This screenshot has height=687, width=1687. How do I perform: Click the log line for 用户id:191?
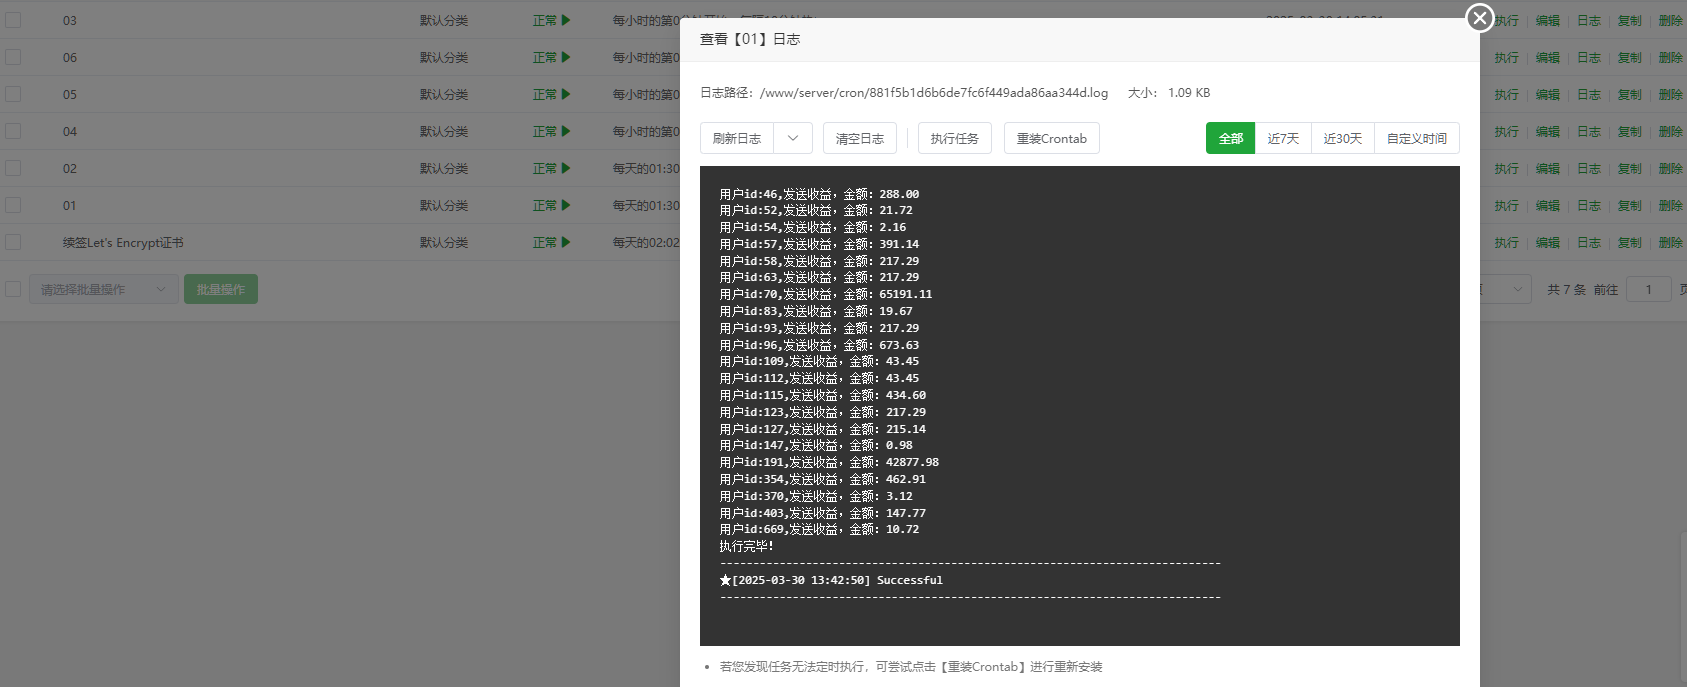pyautogui.click(x=829, y=462)
